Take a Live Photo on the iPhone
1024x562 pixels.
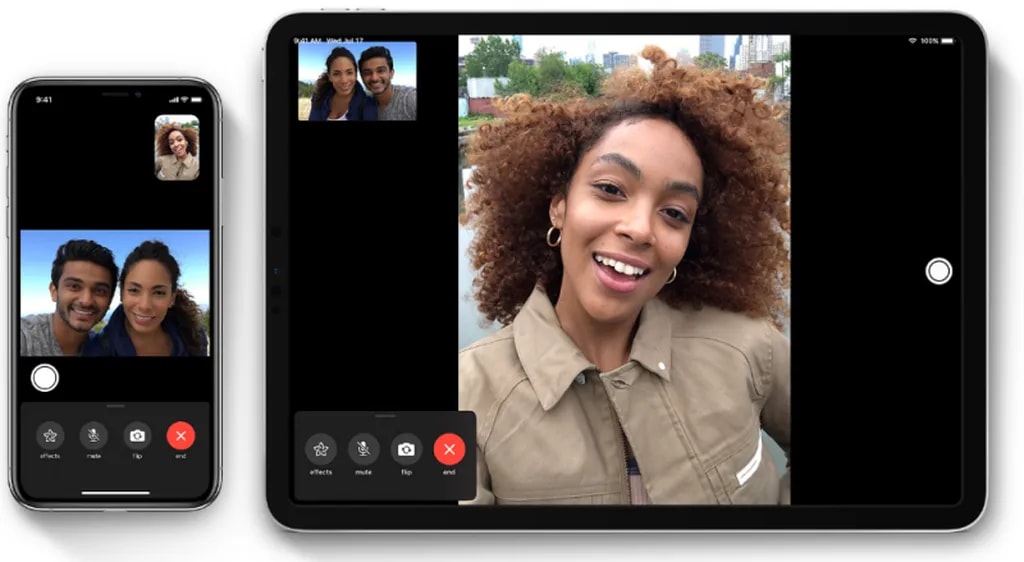point(44,378)
